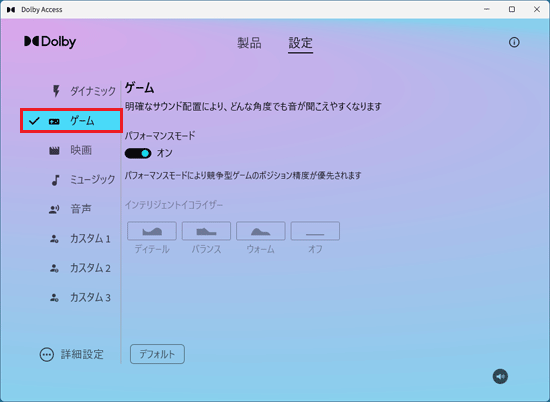Select the ダイナミック profile label
Screen dimensions: 550x402
(93, 91)
